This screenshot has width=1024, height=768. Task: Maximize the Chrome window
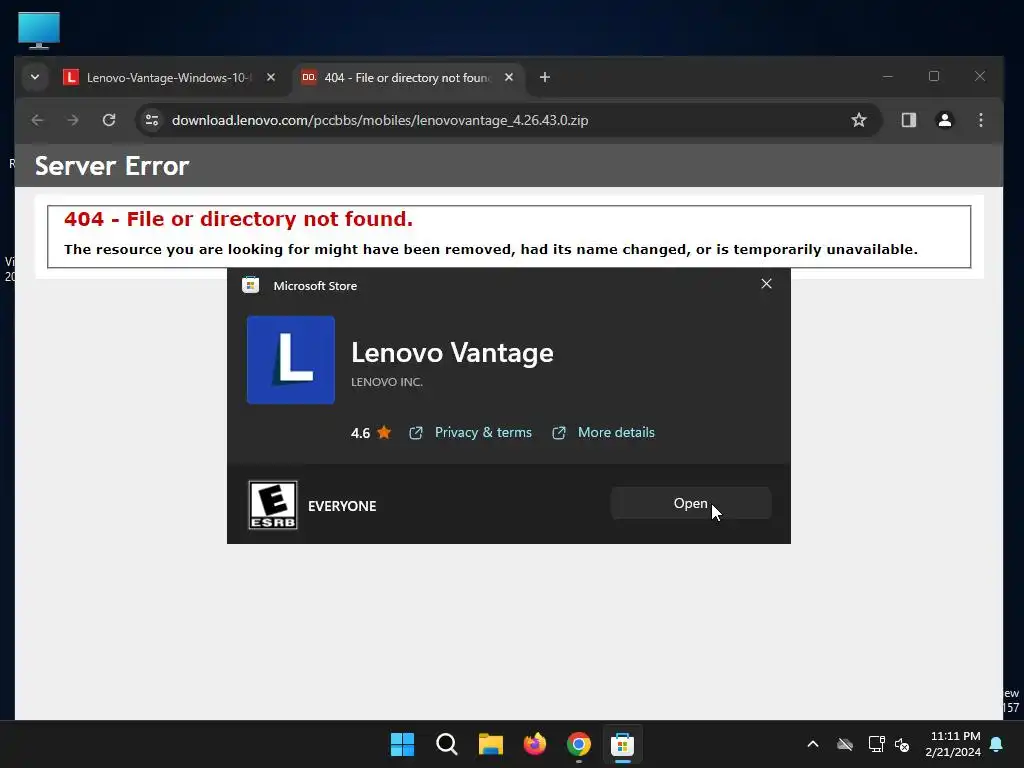tap(934, 76)
